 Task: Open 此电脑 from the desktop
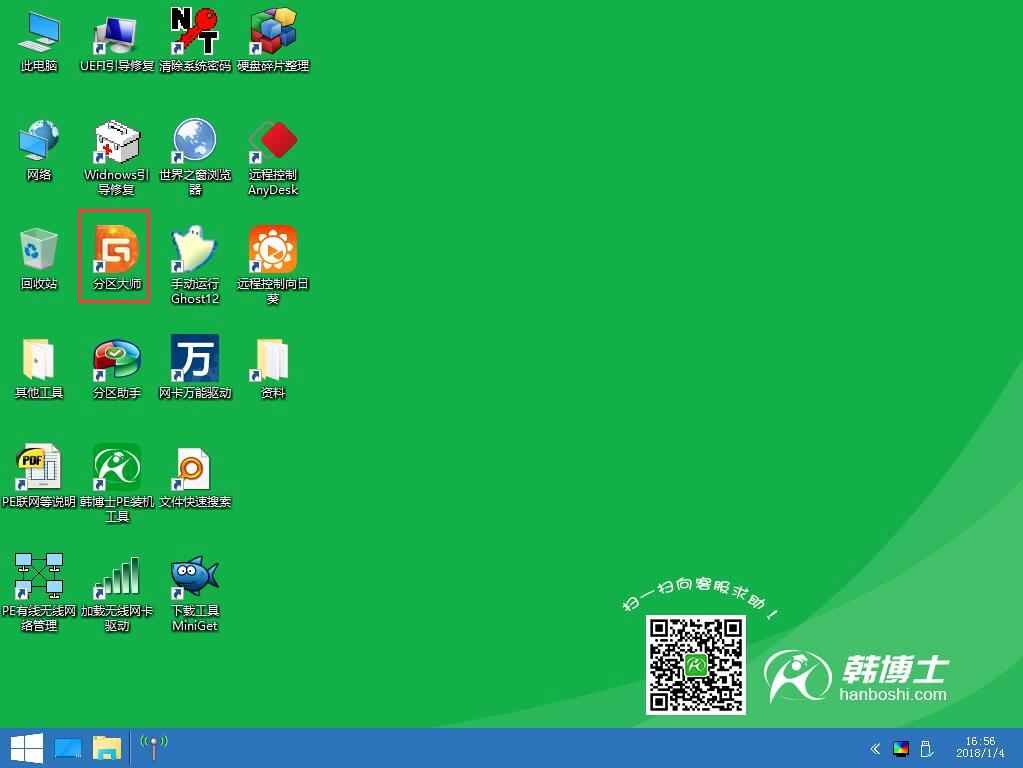[39, 35]
